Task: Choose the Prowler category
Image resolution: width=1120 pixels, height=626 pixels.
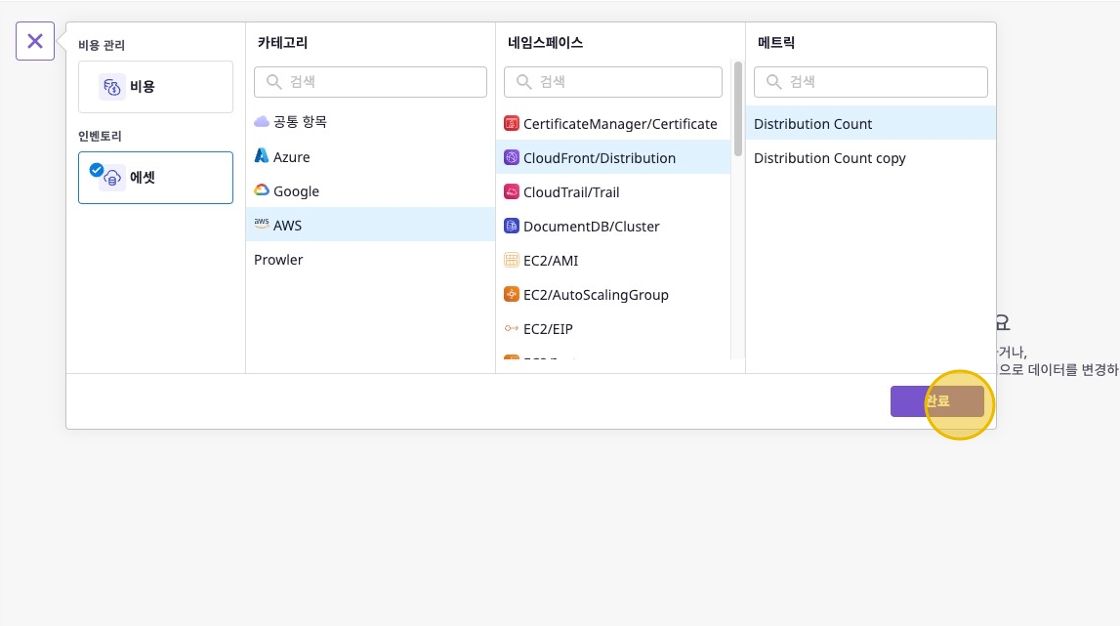Action: (278, 260)
